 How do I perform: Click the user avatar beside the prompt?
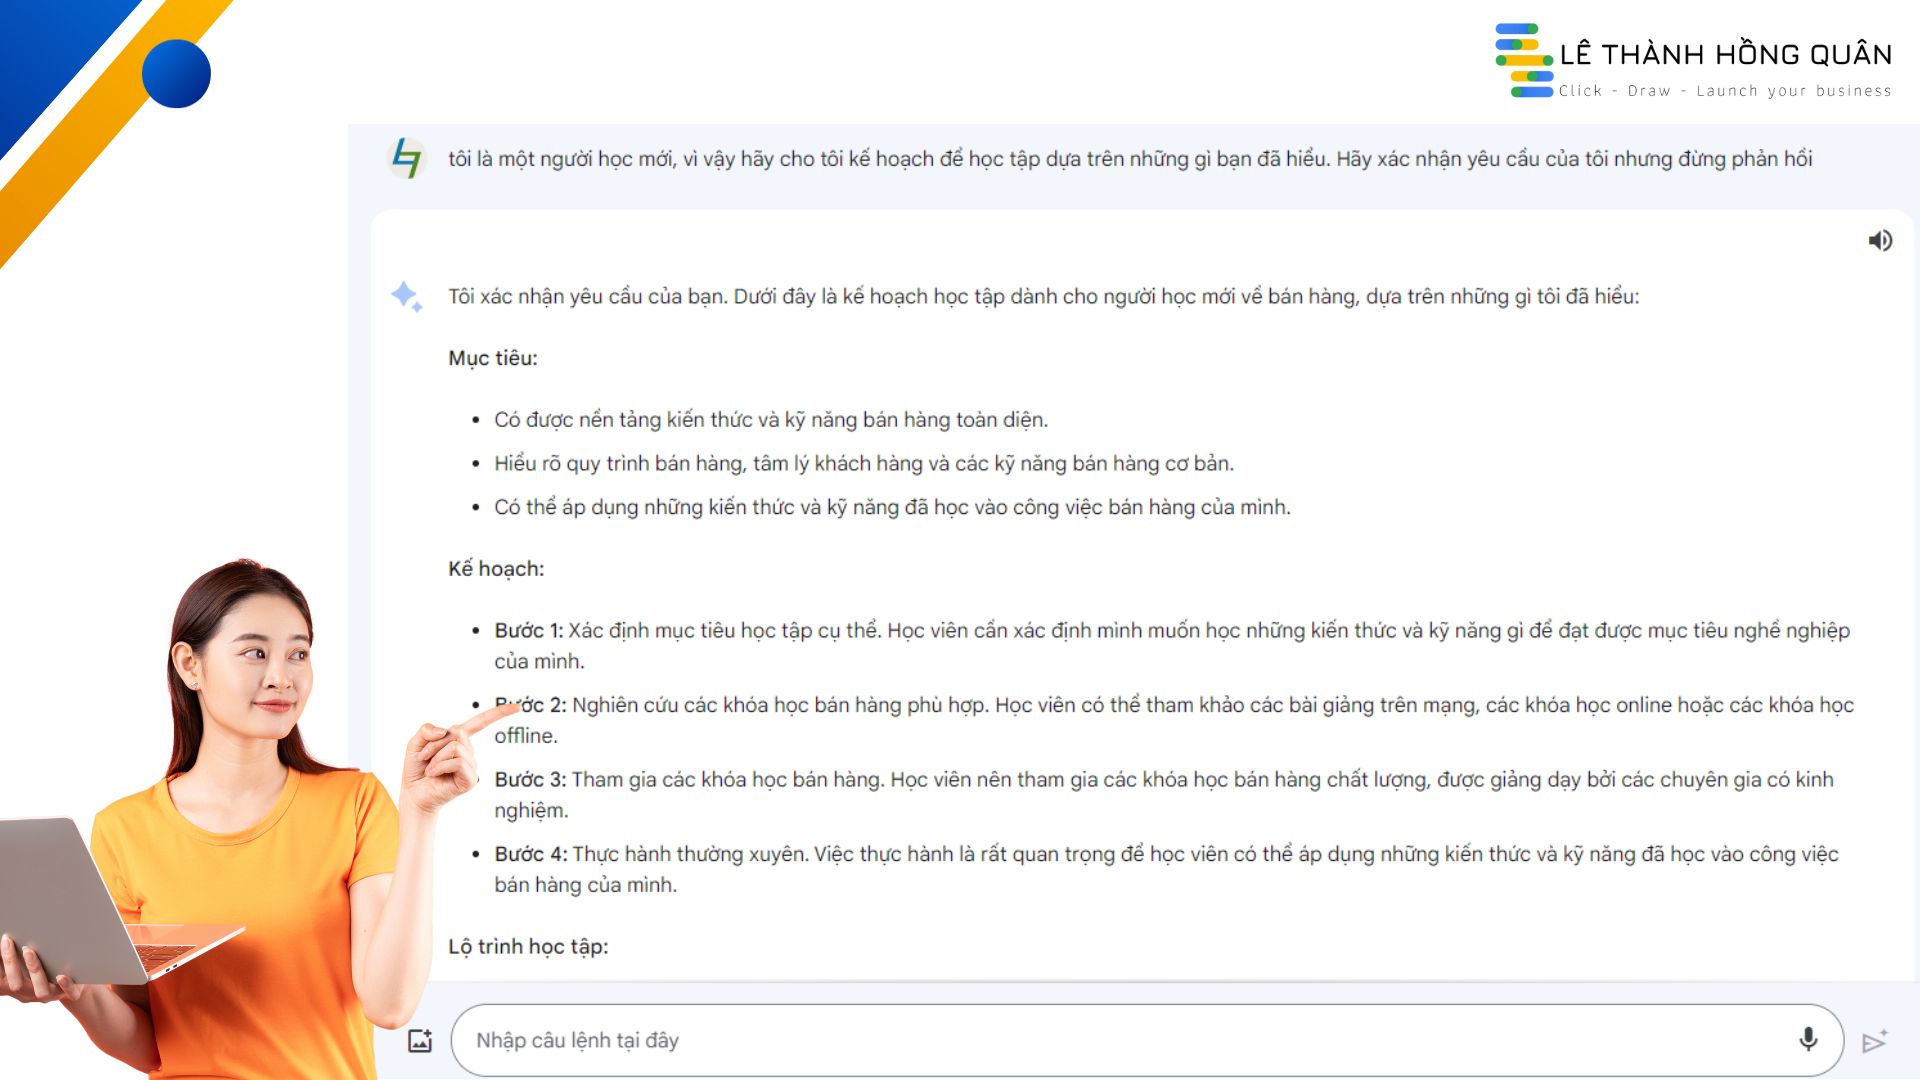[x=407, y=158]
